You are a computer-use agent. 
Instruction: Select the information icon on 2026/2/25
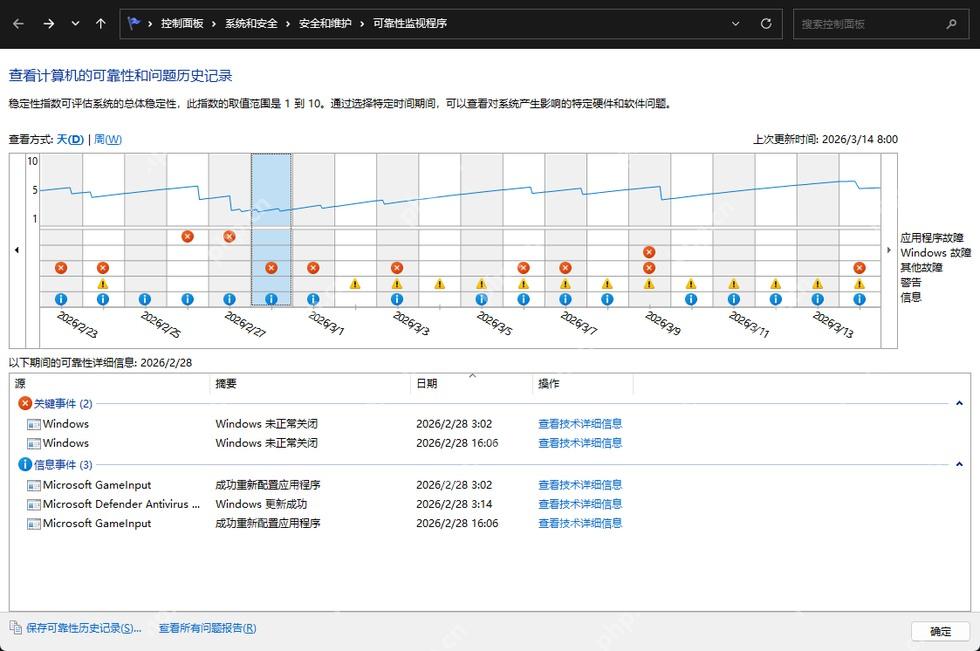pos(144,299)
